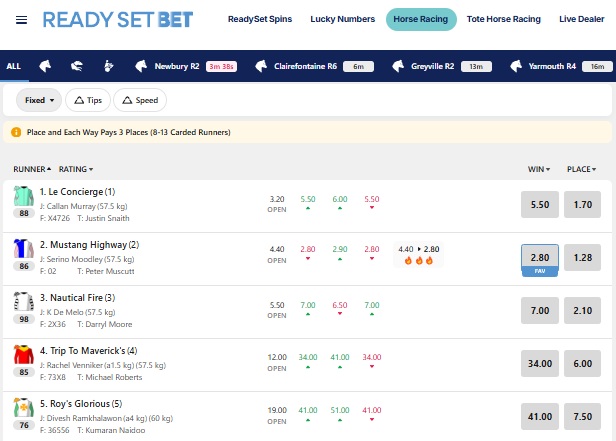The height and width of the screenshot is (441, 616).
Task: Select Le Concierge place odds 1.70
Action: tap(582, 205)
